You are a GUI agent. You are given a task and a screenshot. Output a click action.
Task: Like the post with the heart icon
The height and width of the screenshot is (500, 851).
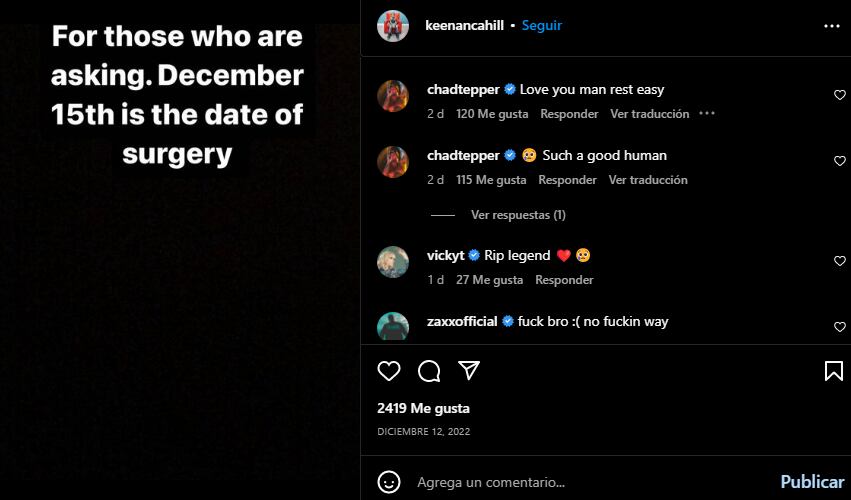point(389,371)
